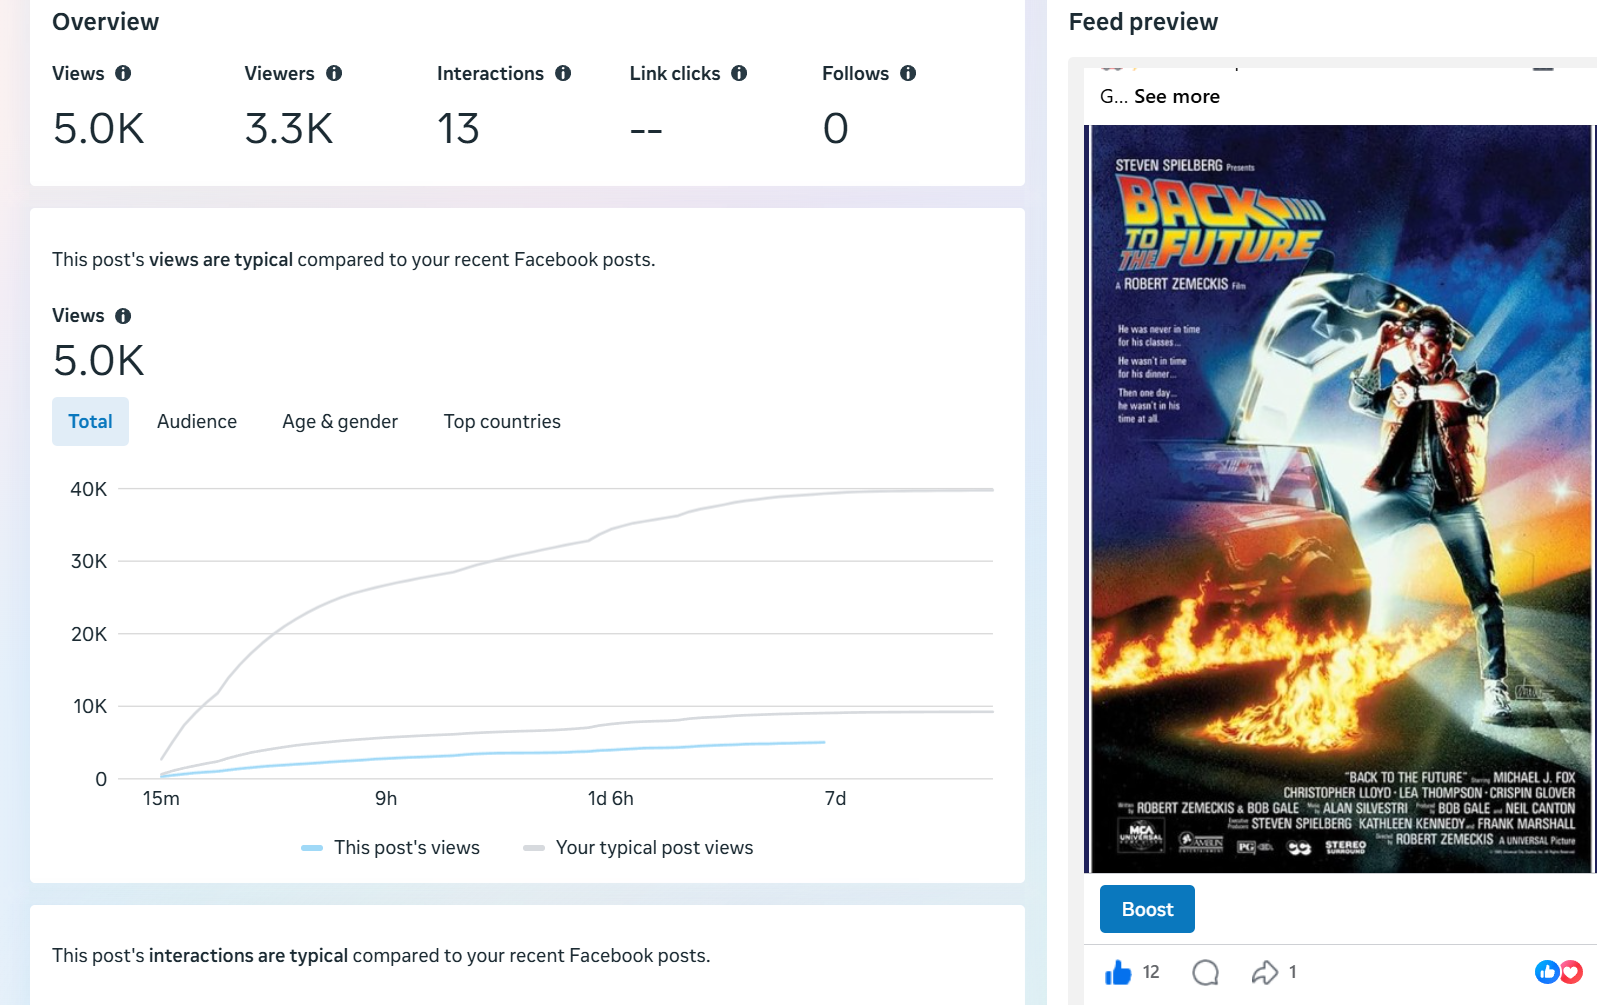1597x1005 pixels.
Task: Click the Boost button
Action: pos(1147,909)
